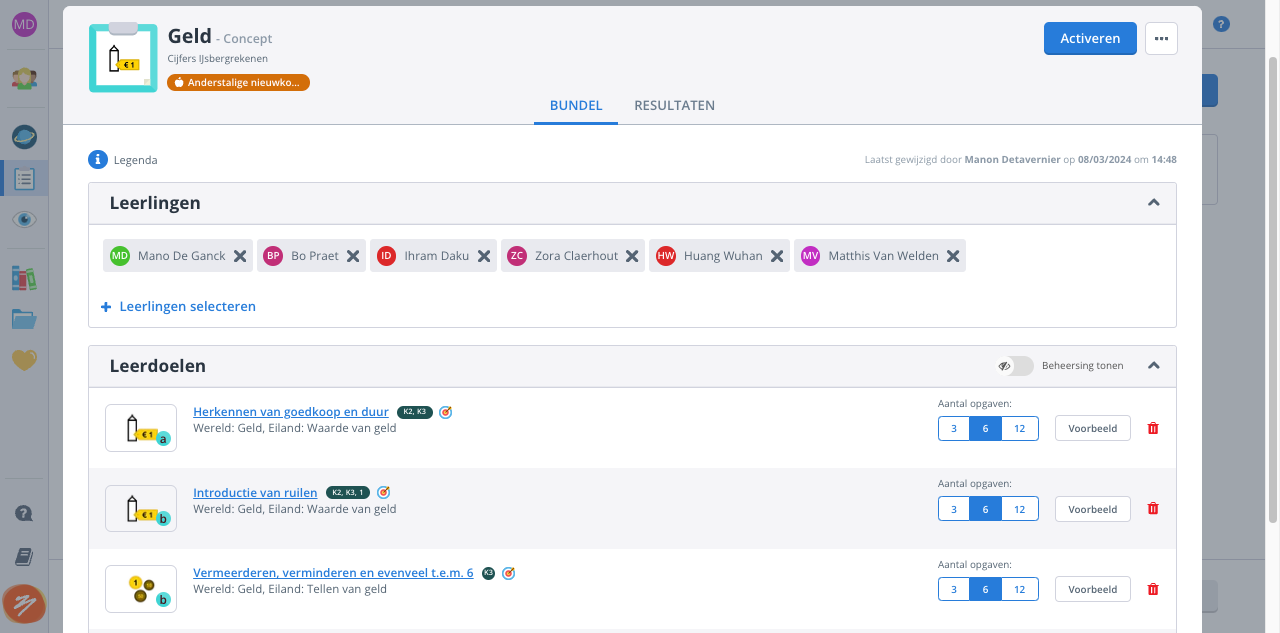
Task: Open the three-dots more options menu
Action: pyautogui.click(x=1161, y=38)
